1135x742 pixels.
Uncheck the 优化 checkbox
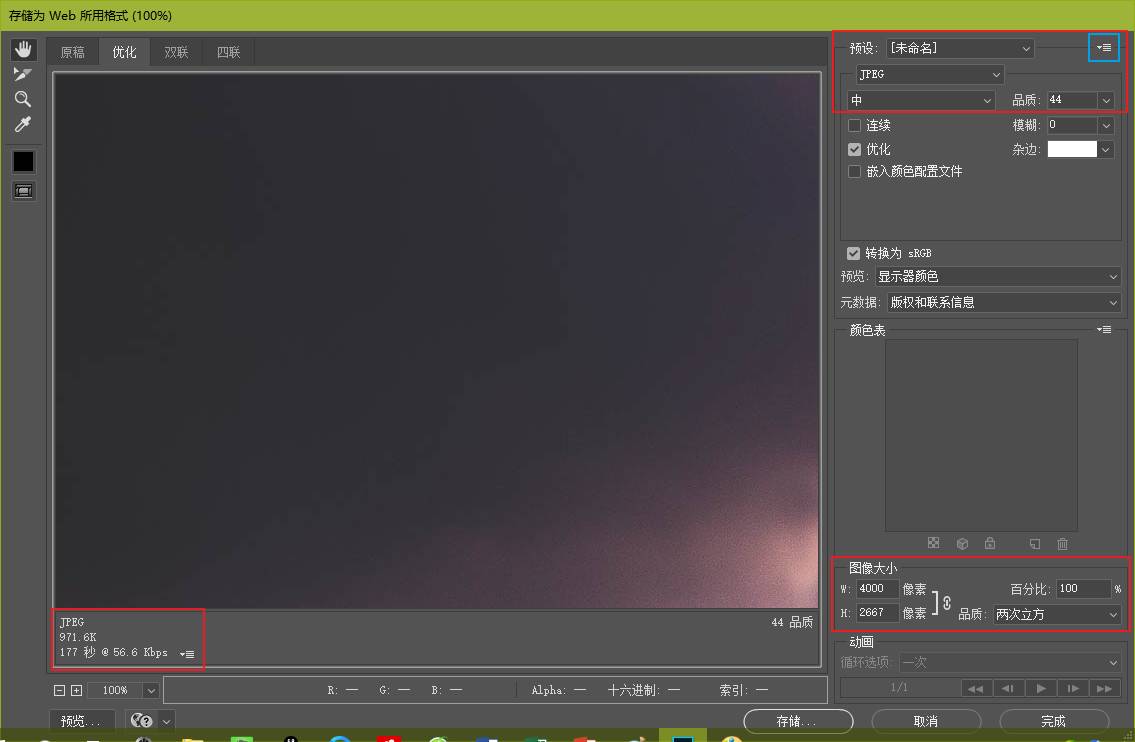click(x=854, y=149)
